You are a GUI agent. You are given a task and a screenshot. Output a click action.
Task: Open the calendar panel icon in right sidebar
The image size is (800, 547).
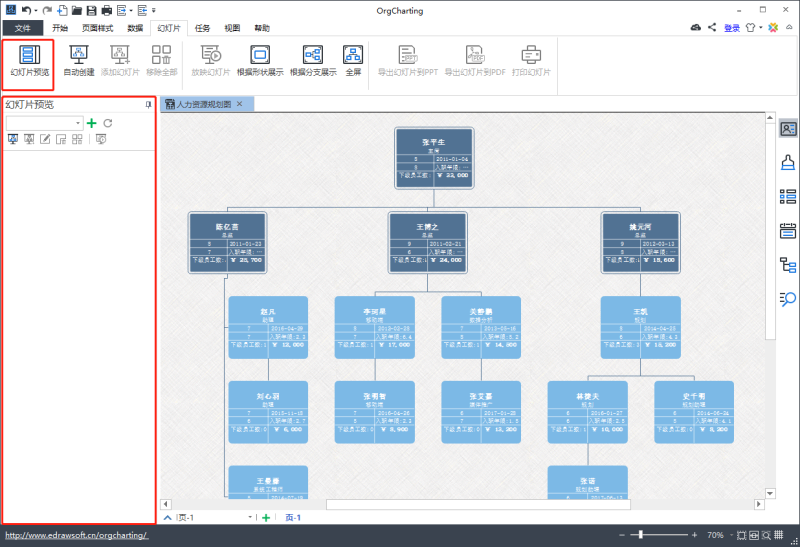pos(788,231)
